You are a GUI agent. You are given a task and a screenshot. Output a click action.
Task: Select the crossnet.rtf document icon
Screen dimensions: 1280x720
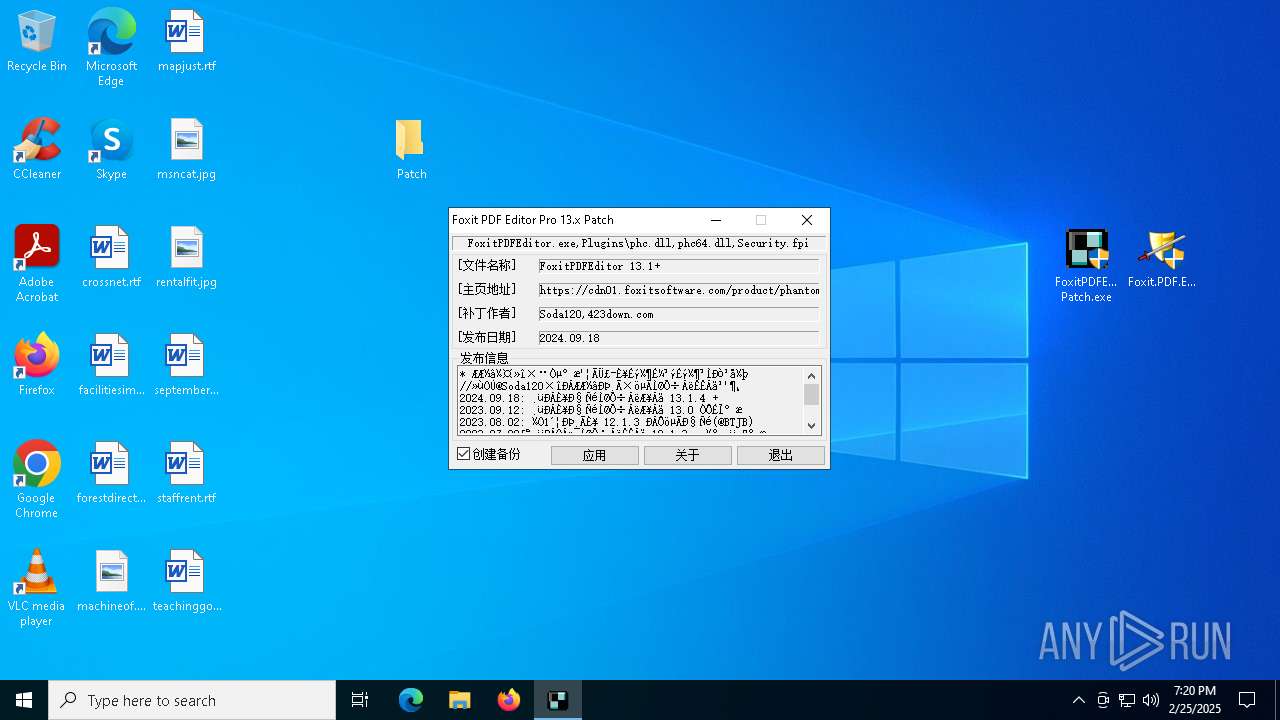(111, 258)
